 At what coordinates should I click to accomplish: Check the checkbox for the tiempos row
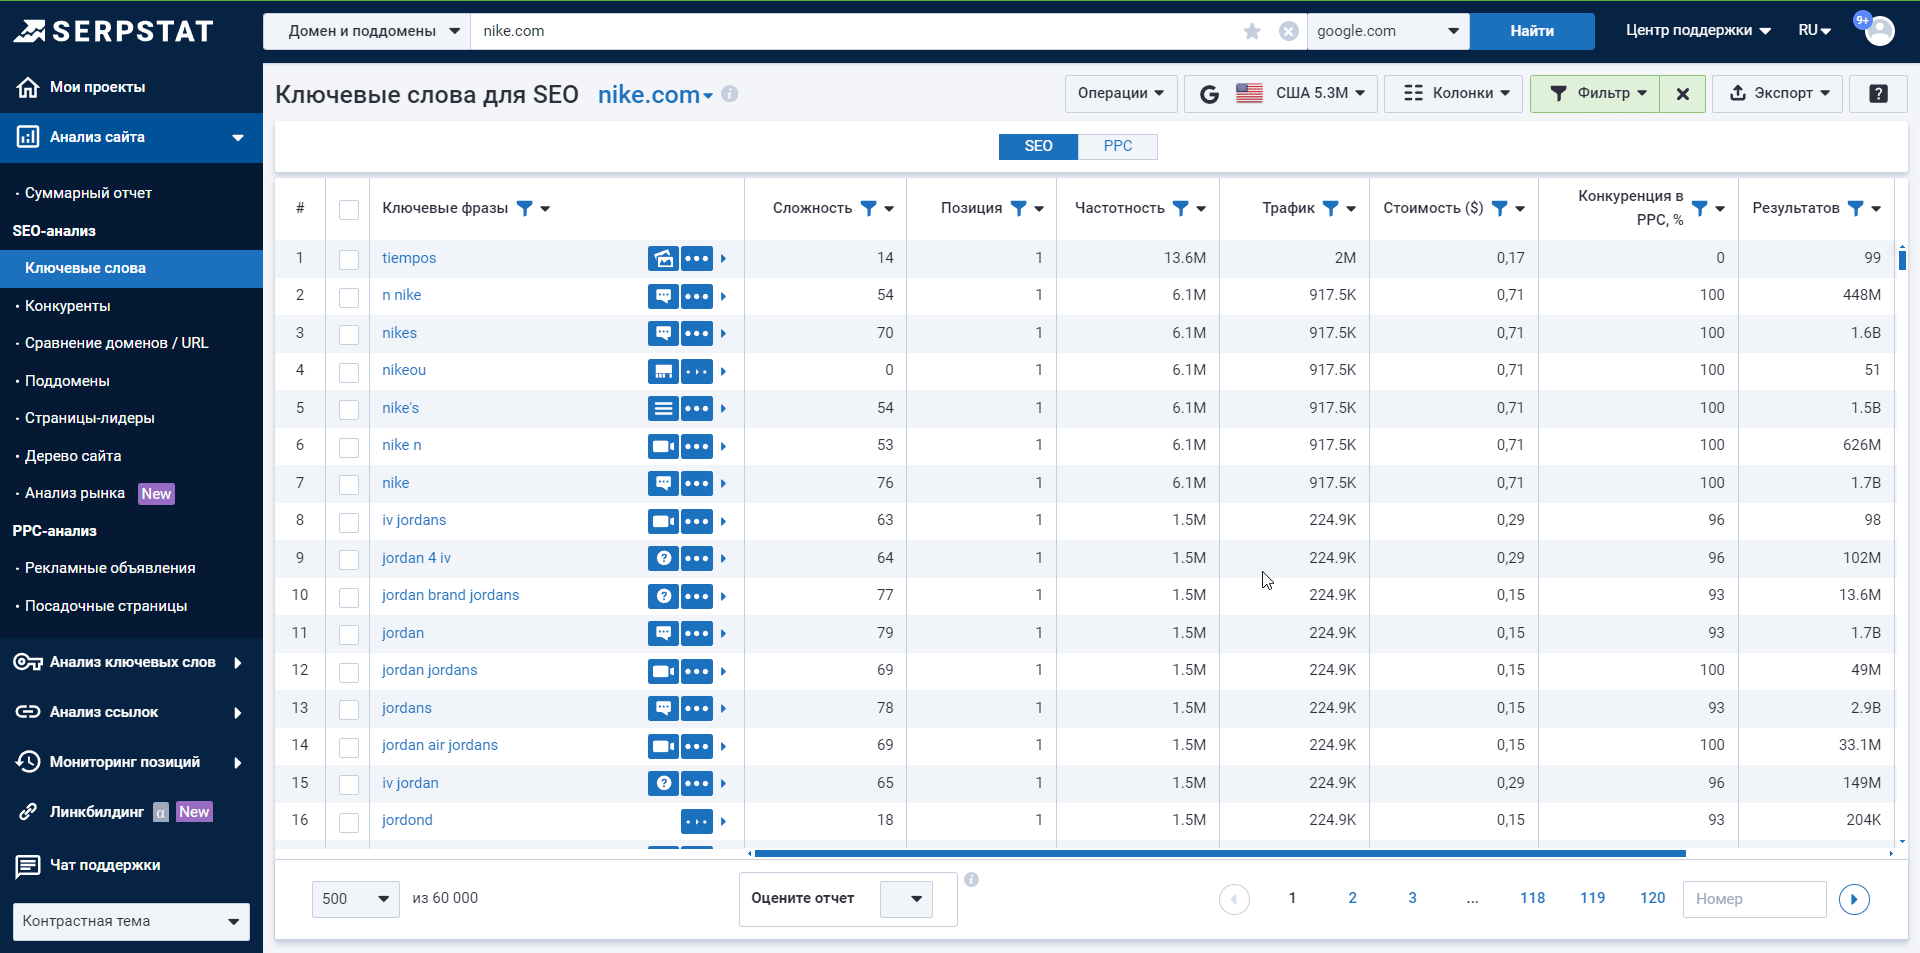349,259
